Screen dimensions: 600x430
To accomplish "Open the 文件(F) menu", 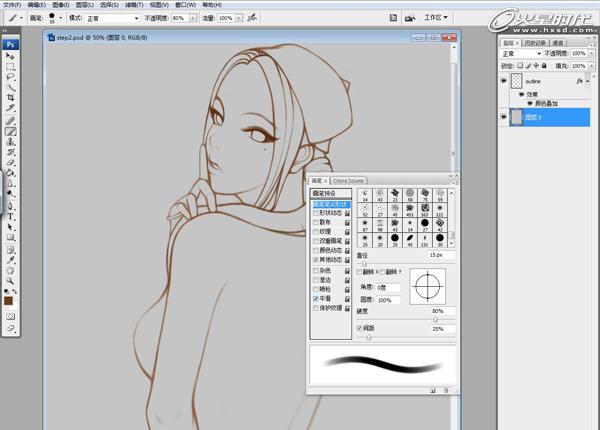I will pos(12,5).
